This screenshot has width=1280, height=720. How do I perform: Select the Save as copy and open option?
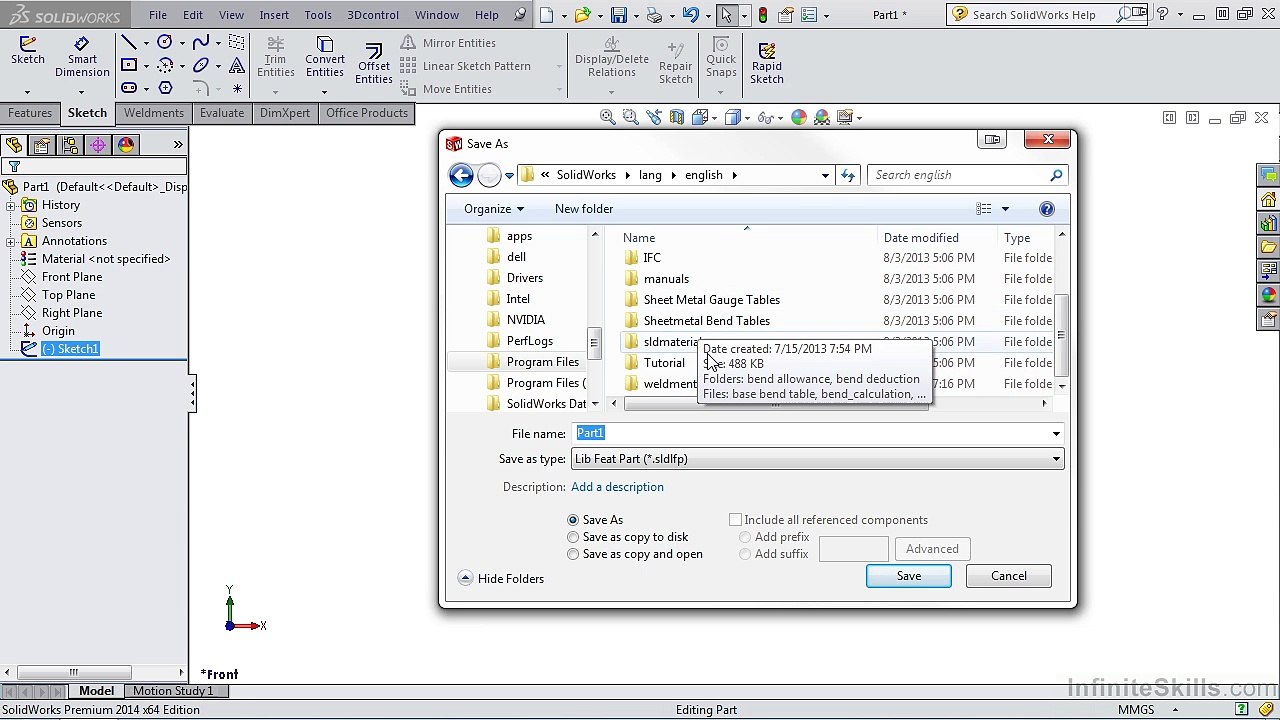[573, 554]
